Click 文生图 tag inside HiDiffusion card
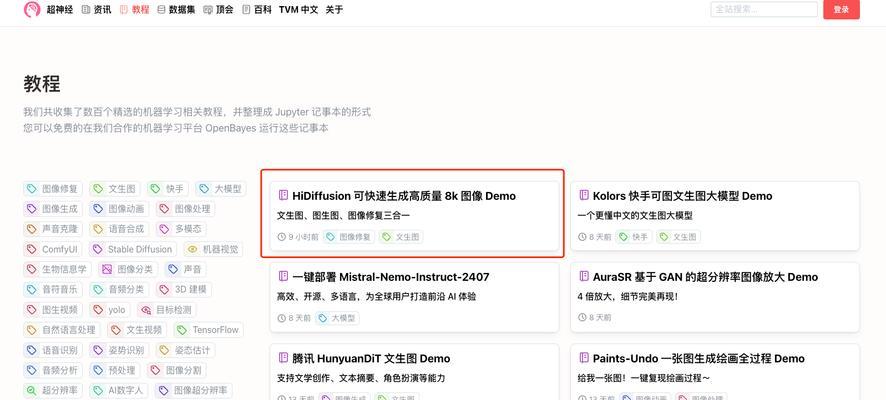 [x=401, y=237]
